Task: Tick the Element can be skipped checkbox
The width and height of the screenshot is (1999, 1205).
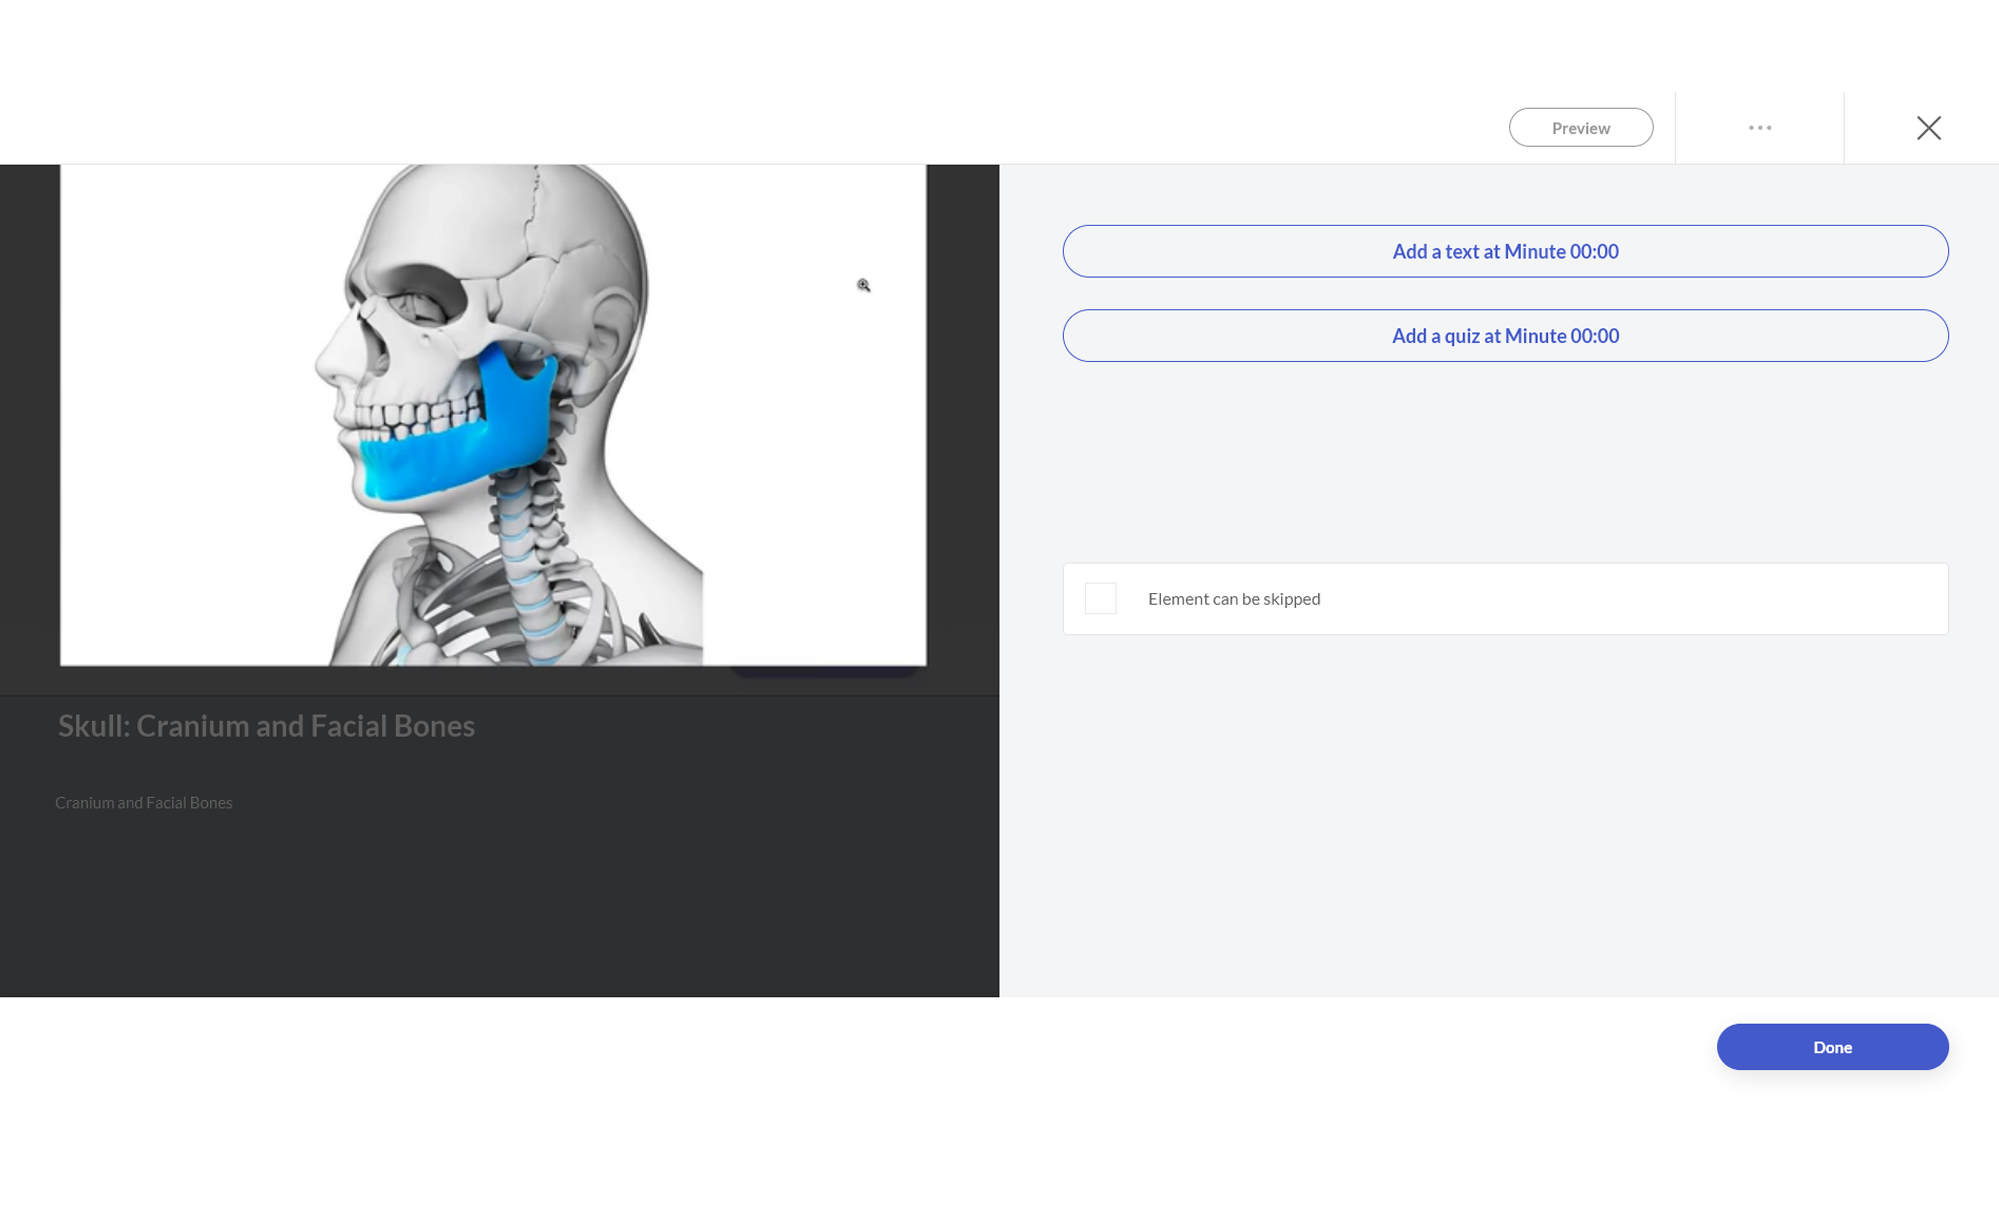Action: tap(1100, 598)
